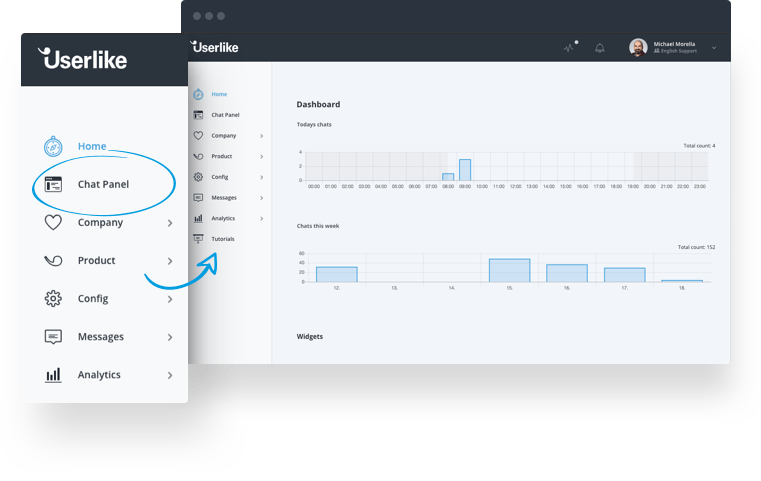This screenshot has width=761, height=481.
Task: Open user account dropdown arrow
Action: pyautogui.click(x=714, y=48)
